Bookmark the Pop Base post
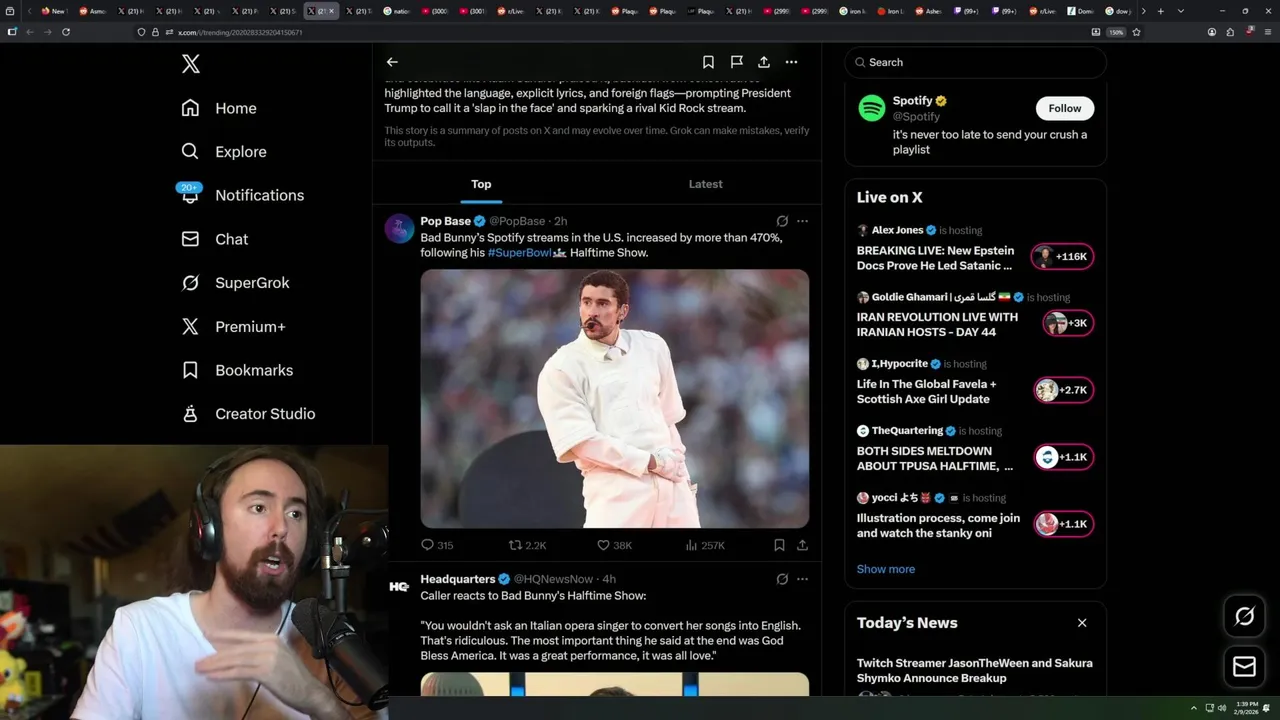Viewport: 1280px width, 720px height. pyautogui.click(x=779, y=545)
